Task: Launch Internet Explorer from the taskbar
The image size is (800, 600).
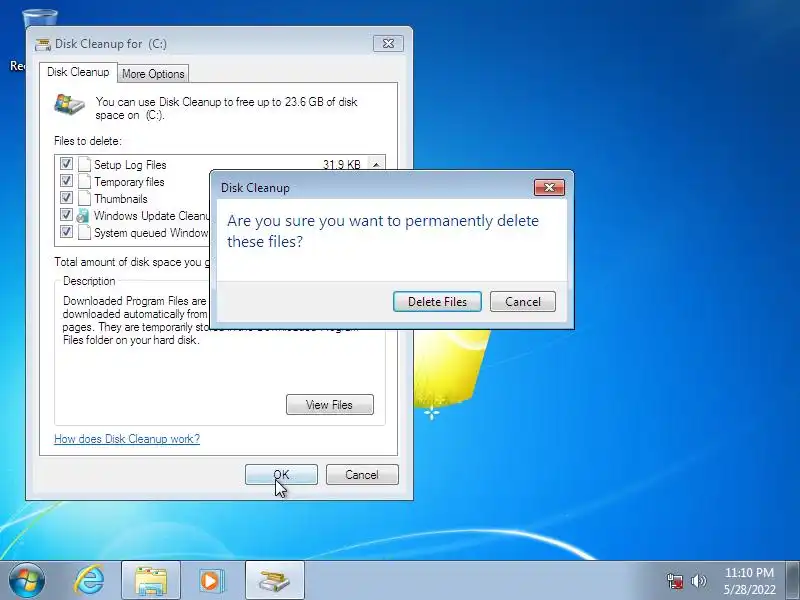Action: tap(89, 580)
